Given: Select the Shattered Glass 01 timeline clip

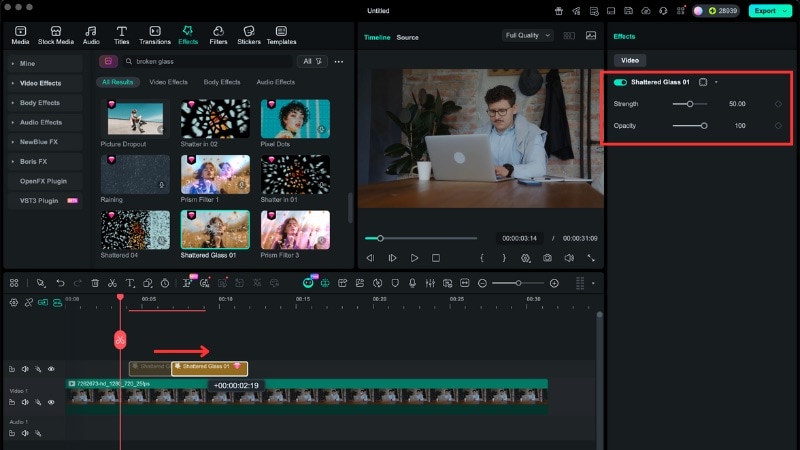Looking at the screenshot, I should (209, 368).
